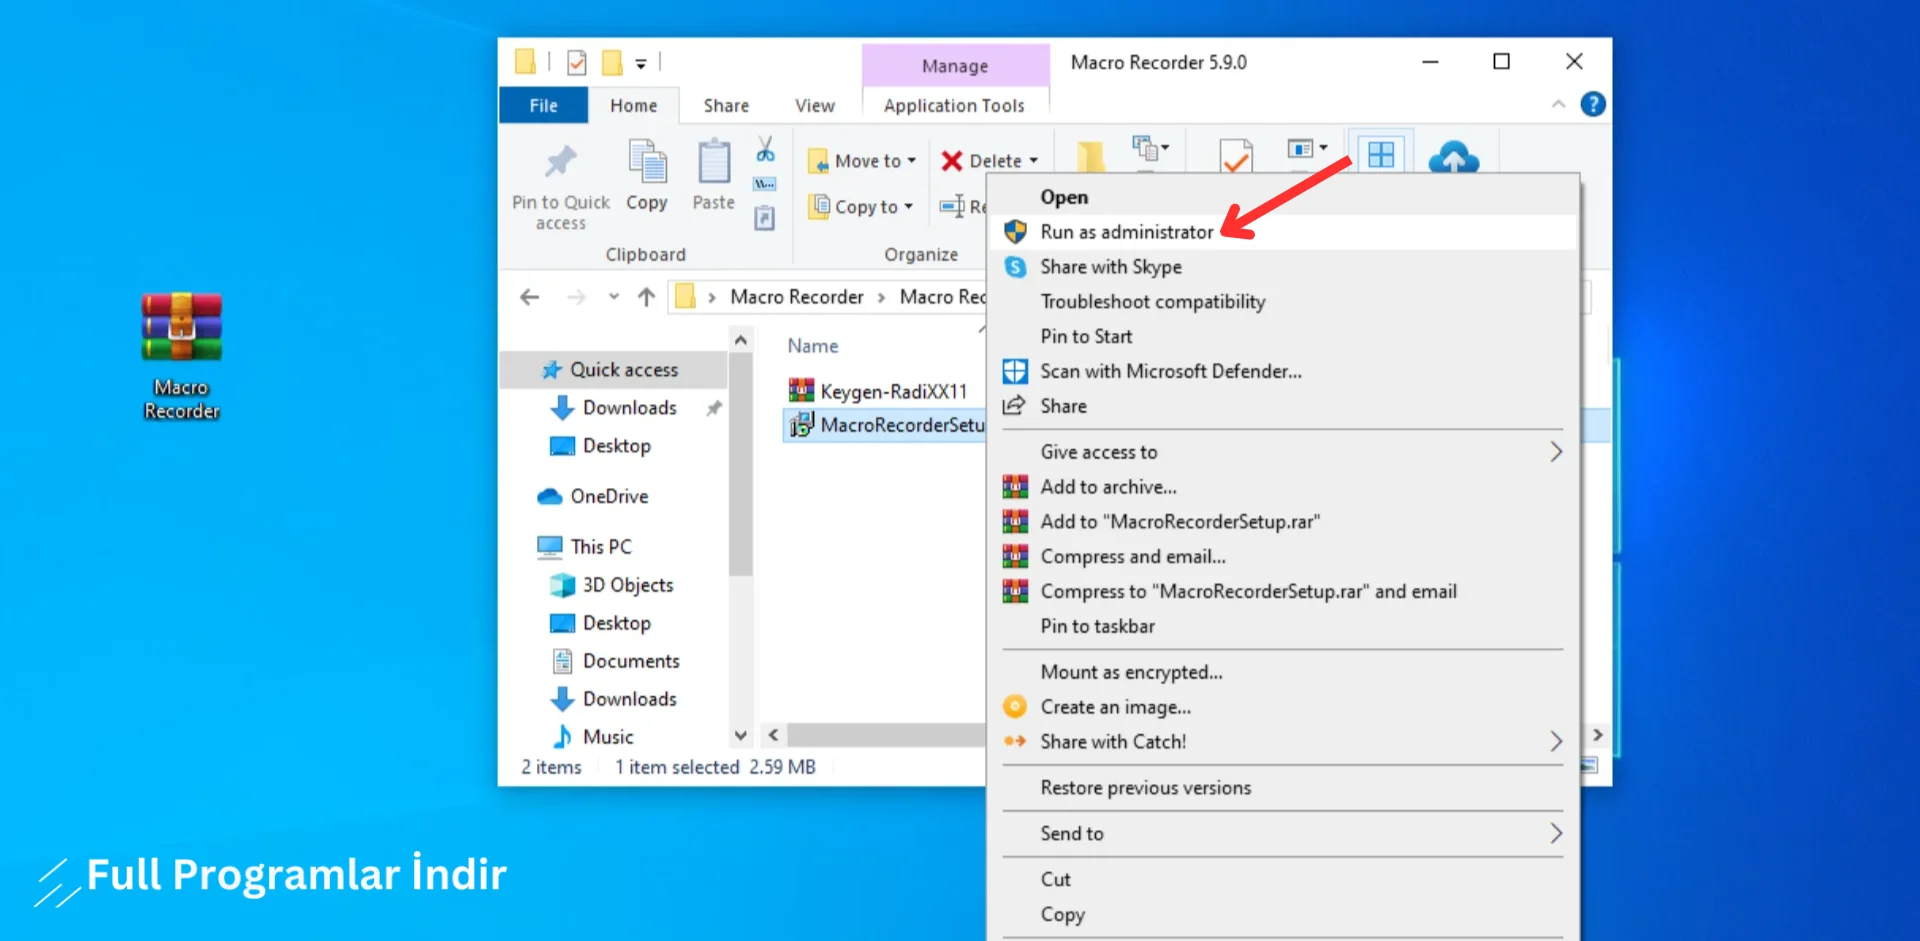Choose Create an image...
The width and height of the screenshot is (1920, 941).
1283,707
